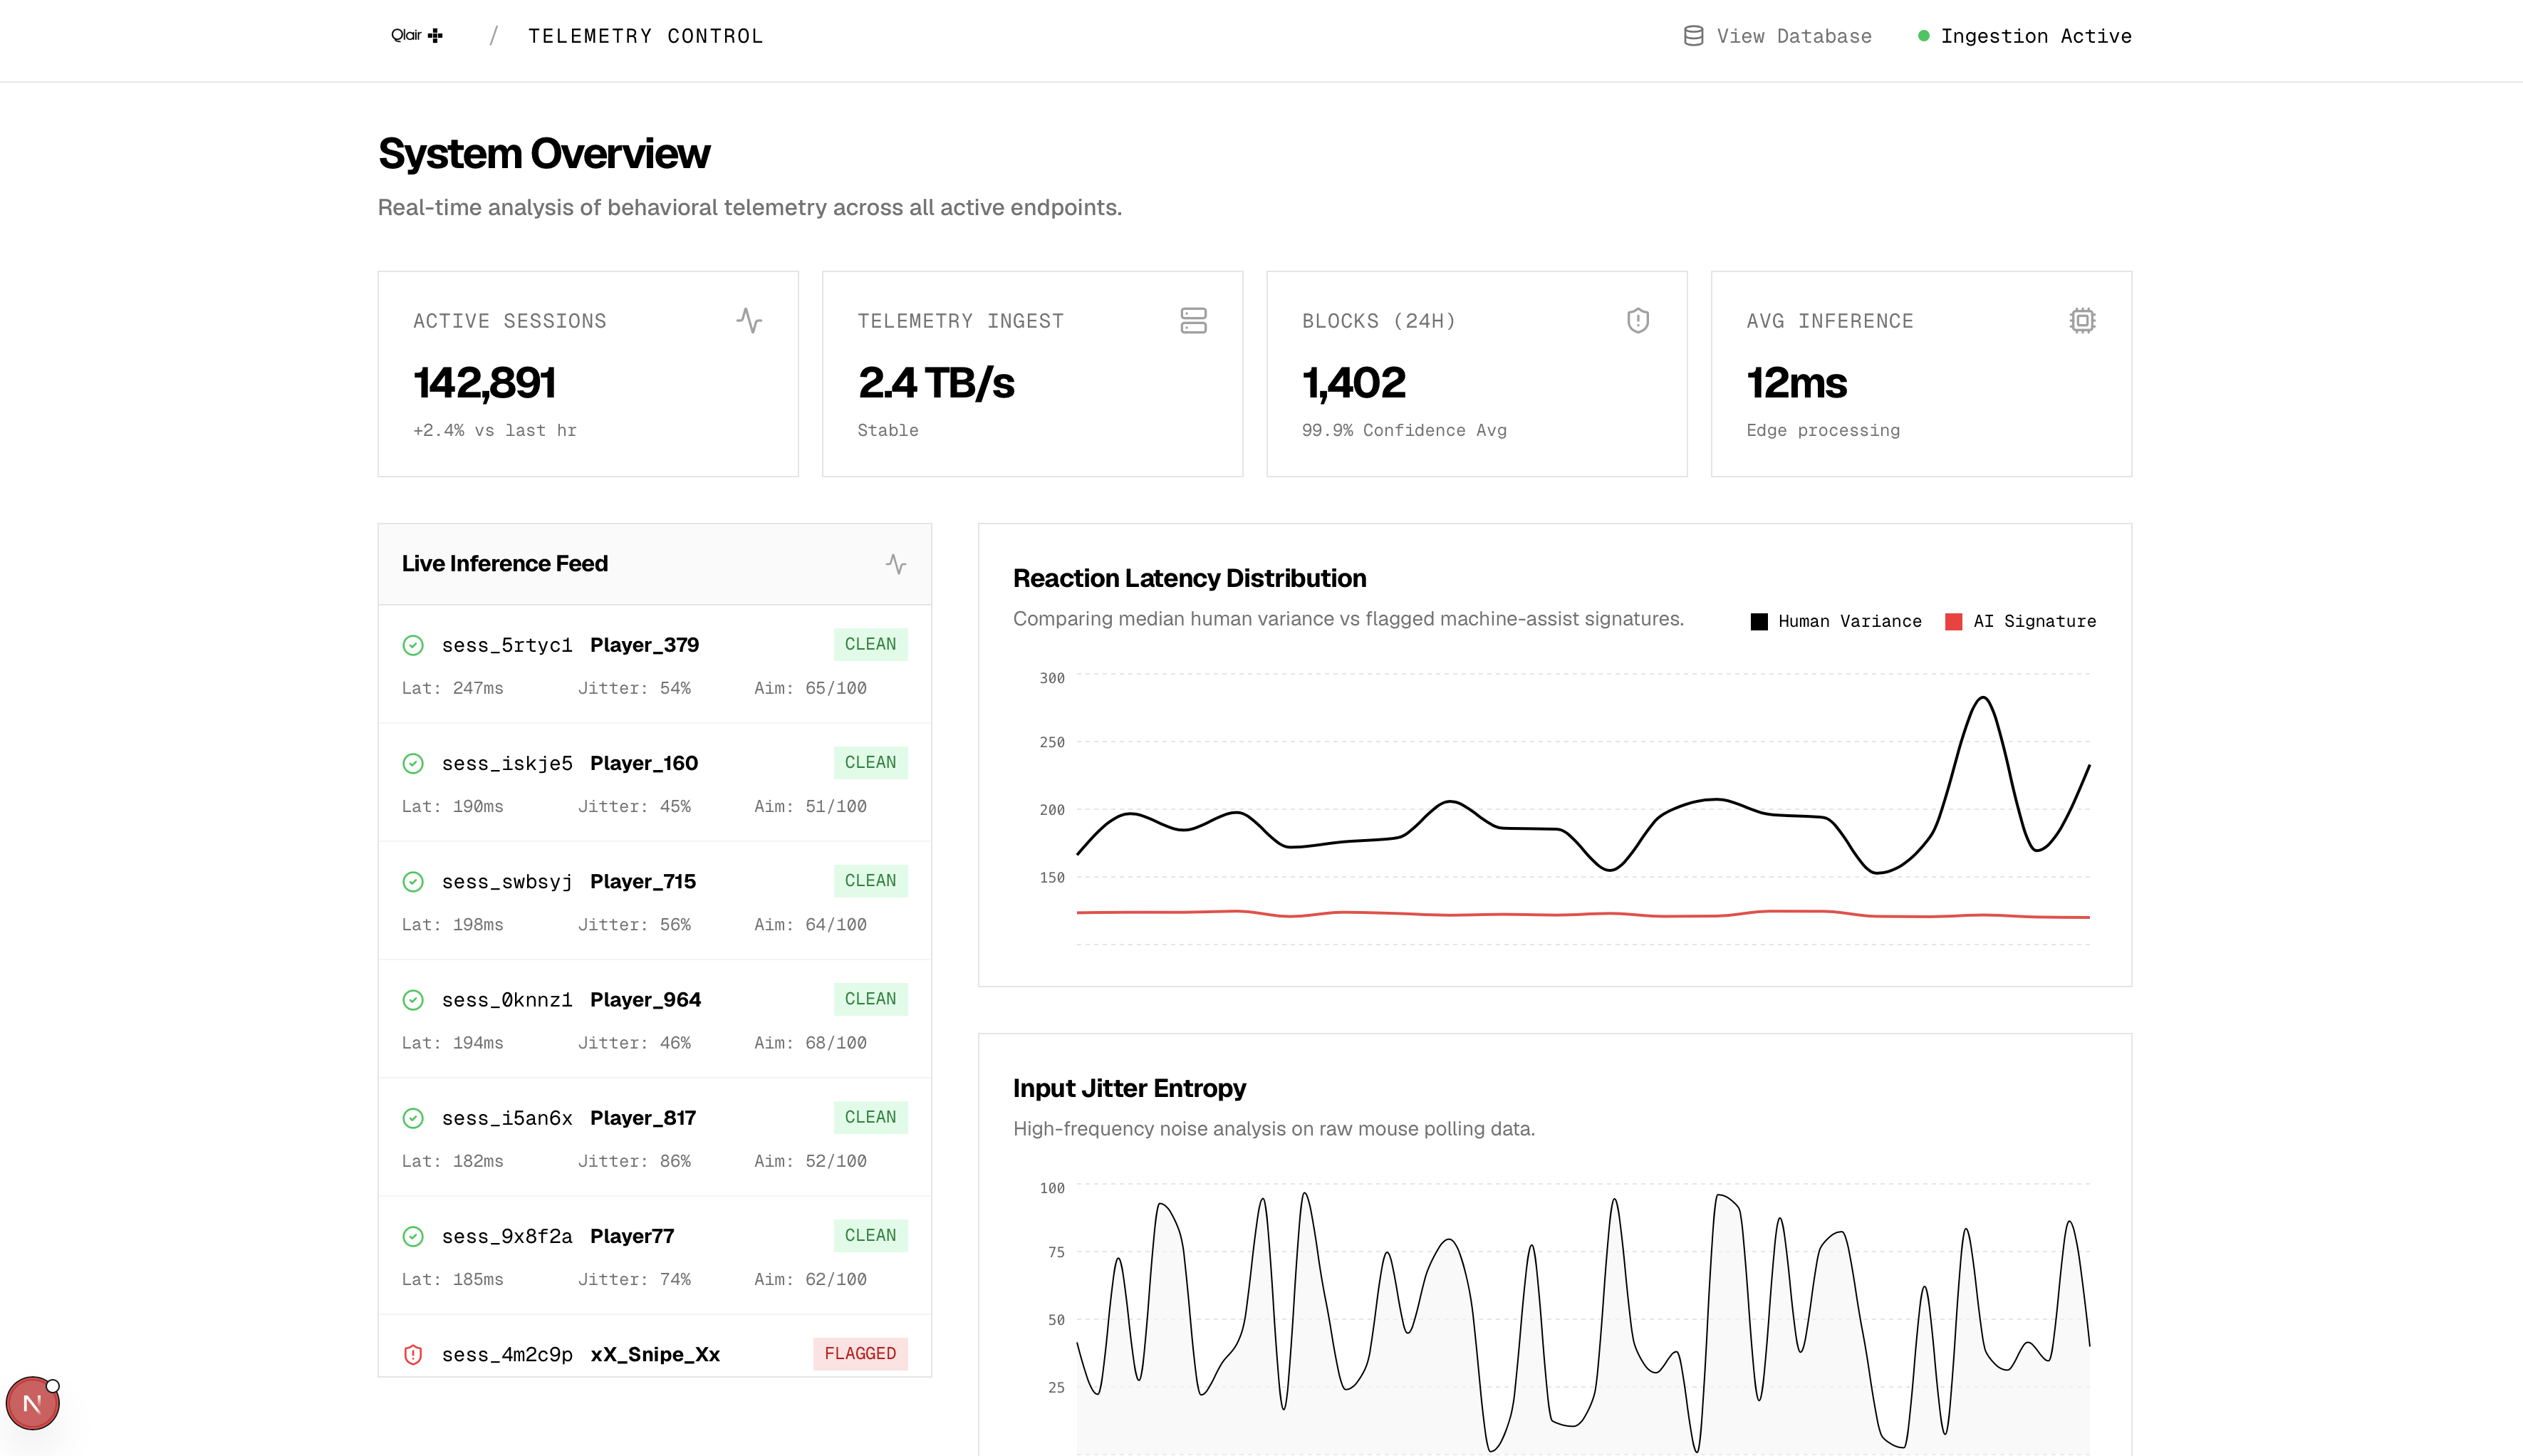This screenshot has width=2523, height=1456.
Task: Click session ID sess_i5an6x
Action: pos(507,1118)
